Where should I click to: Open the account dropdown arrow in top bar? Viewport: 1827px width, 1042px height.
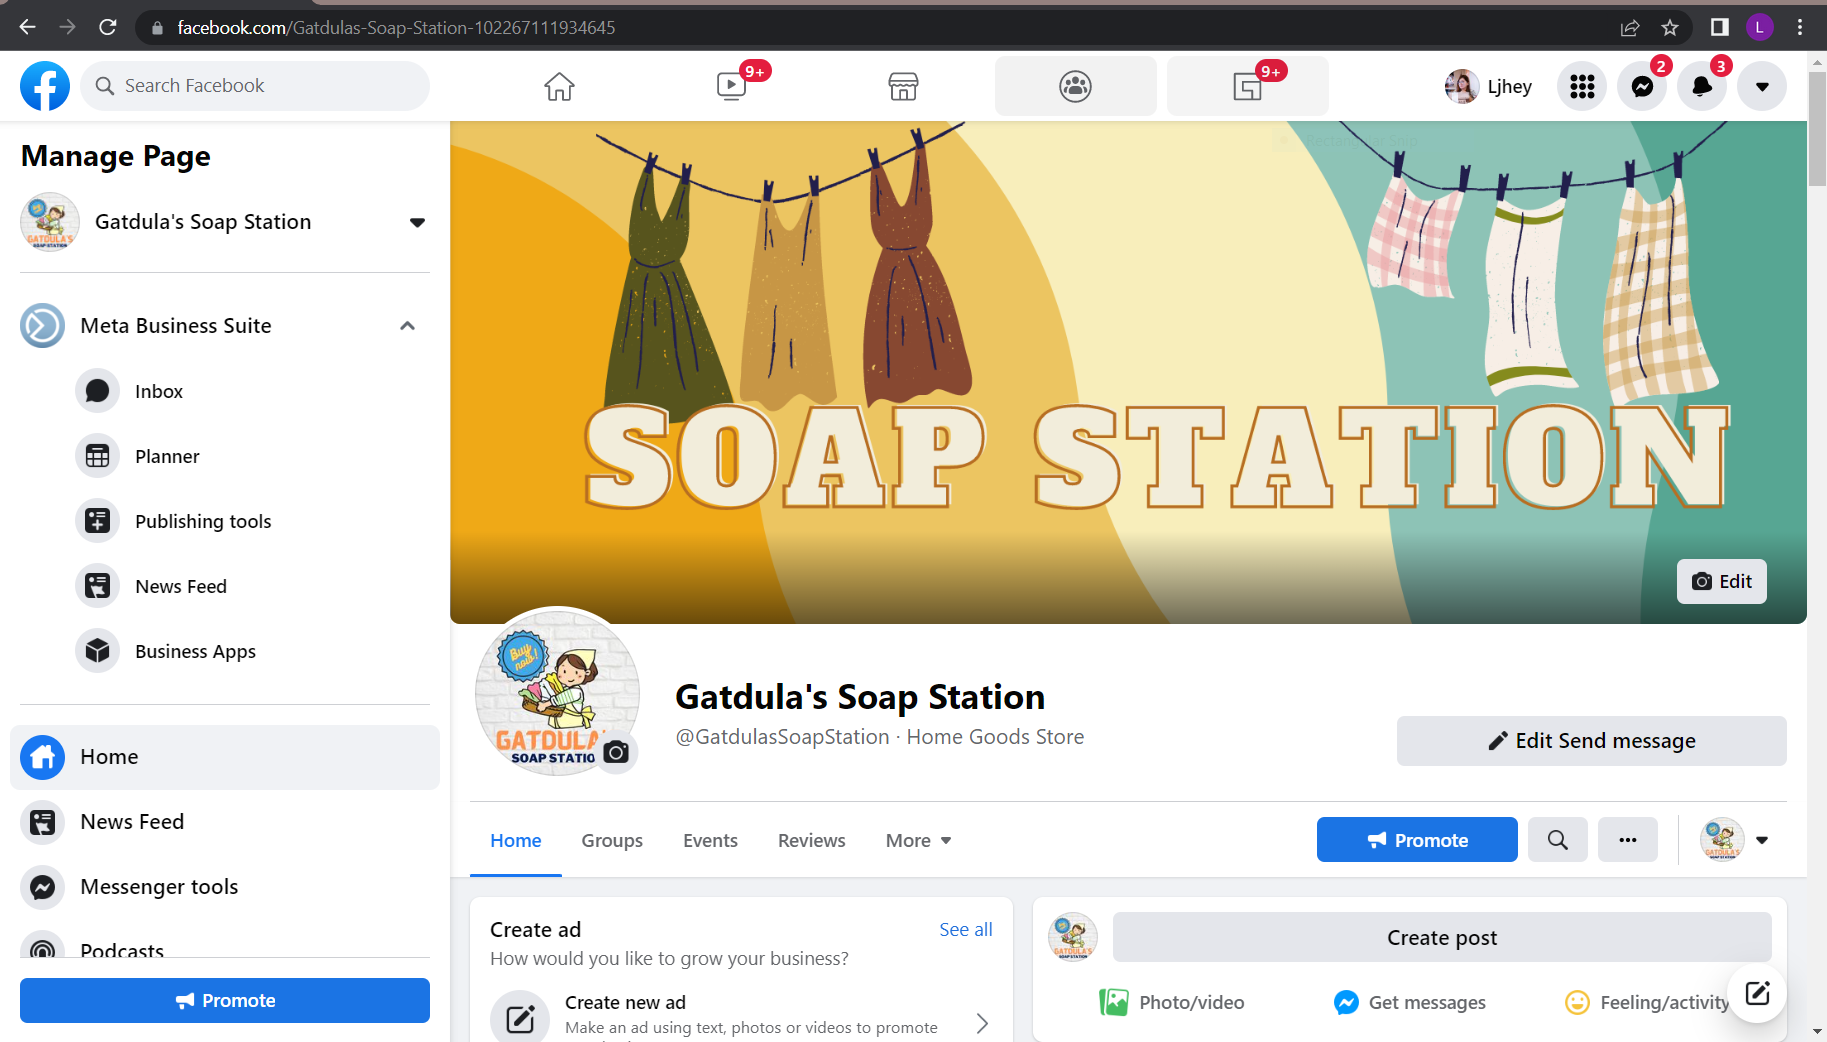pos(1762,87)
